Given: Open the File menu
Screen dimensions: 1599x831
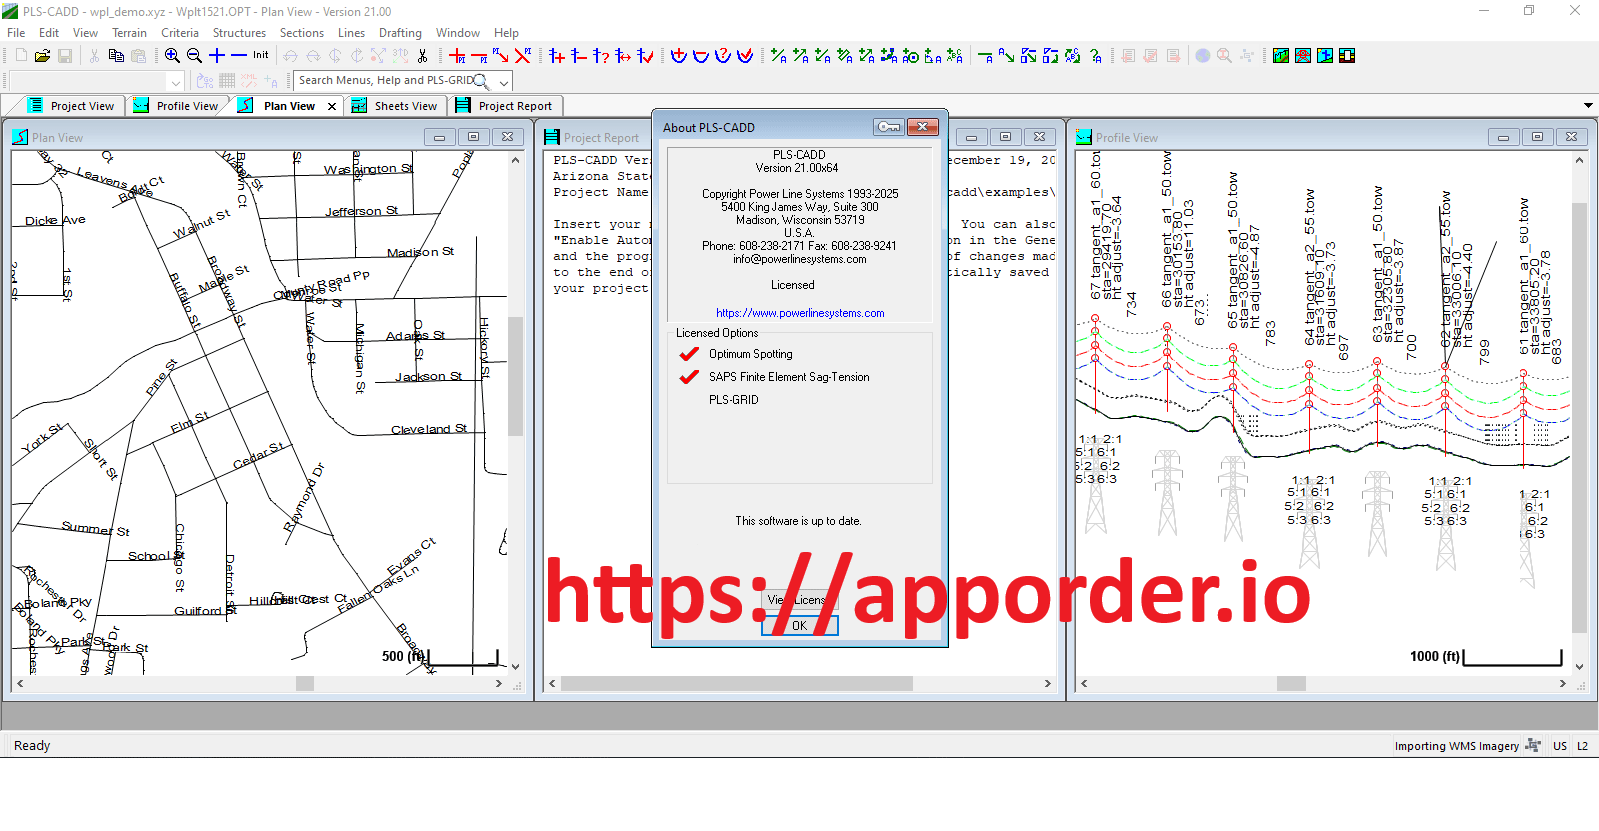Looking at the screenshot, I should [16, 33].
